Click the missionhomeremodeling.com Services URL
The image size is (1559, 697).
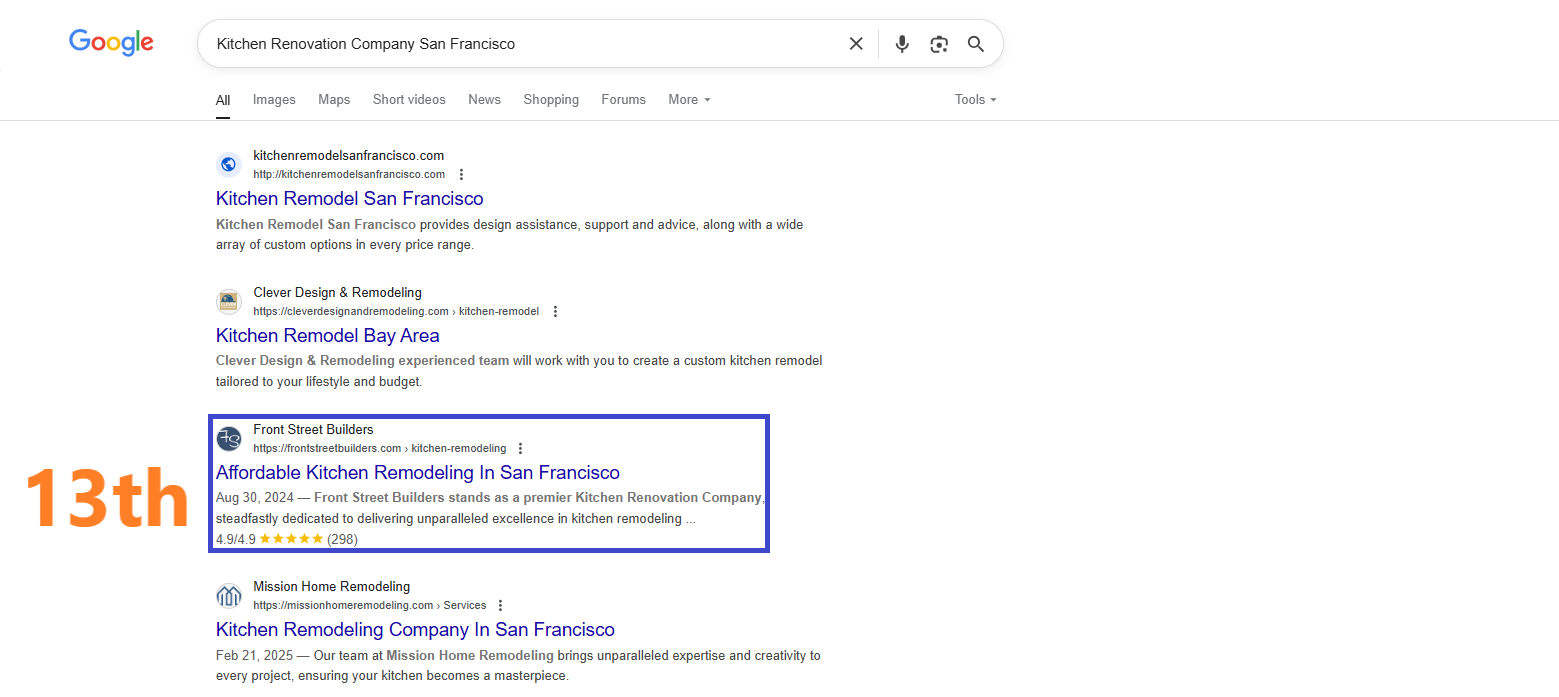coord(370,605)
